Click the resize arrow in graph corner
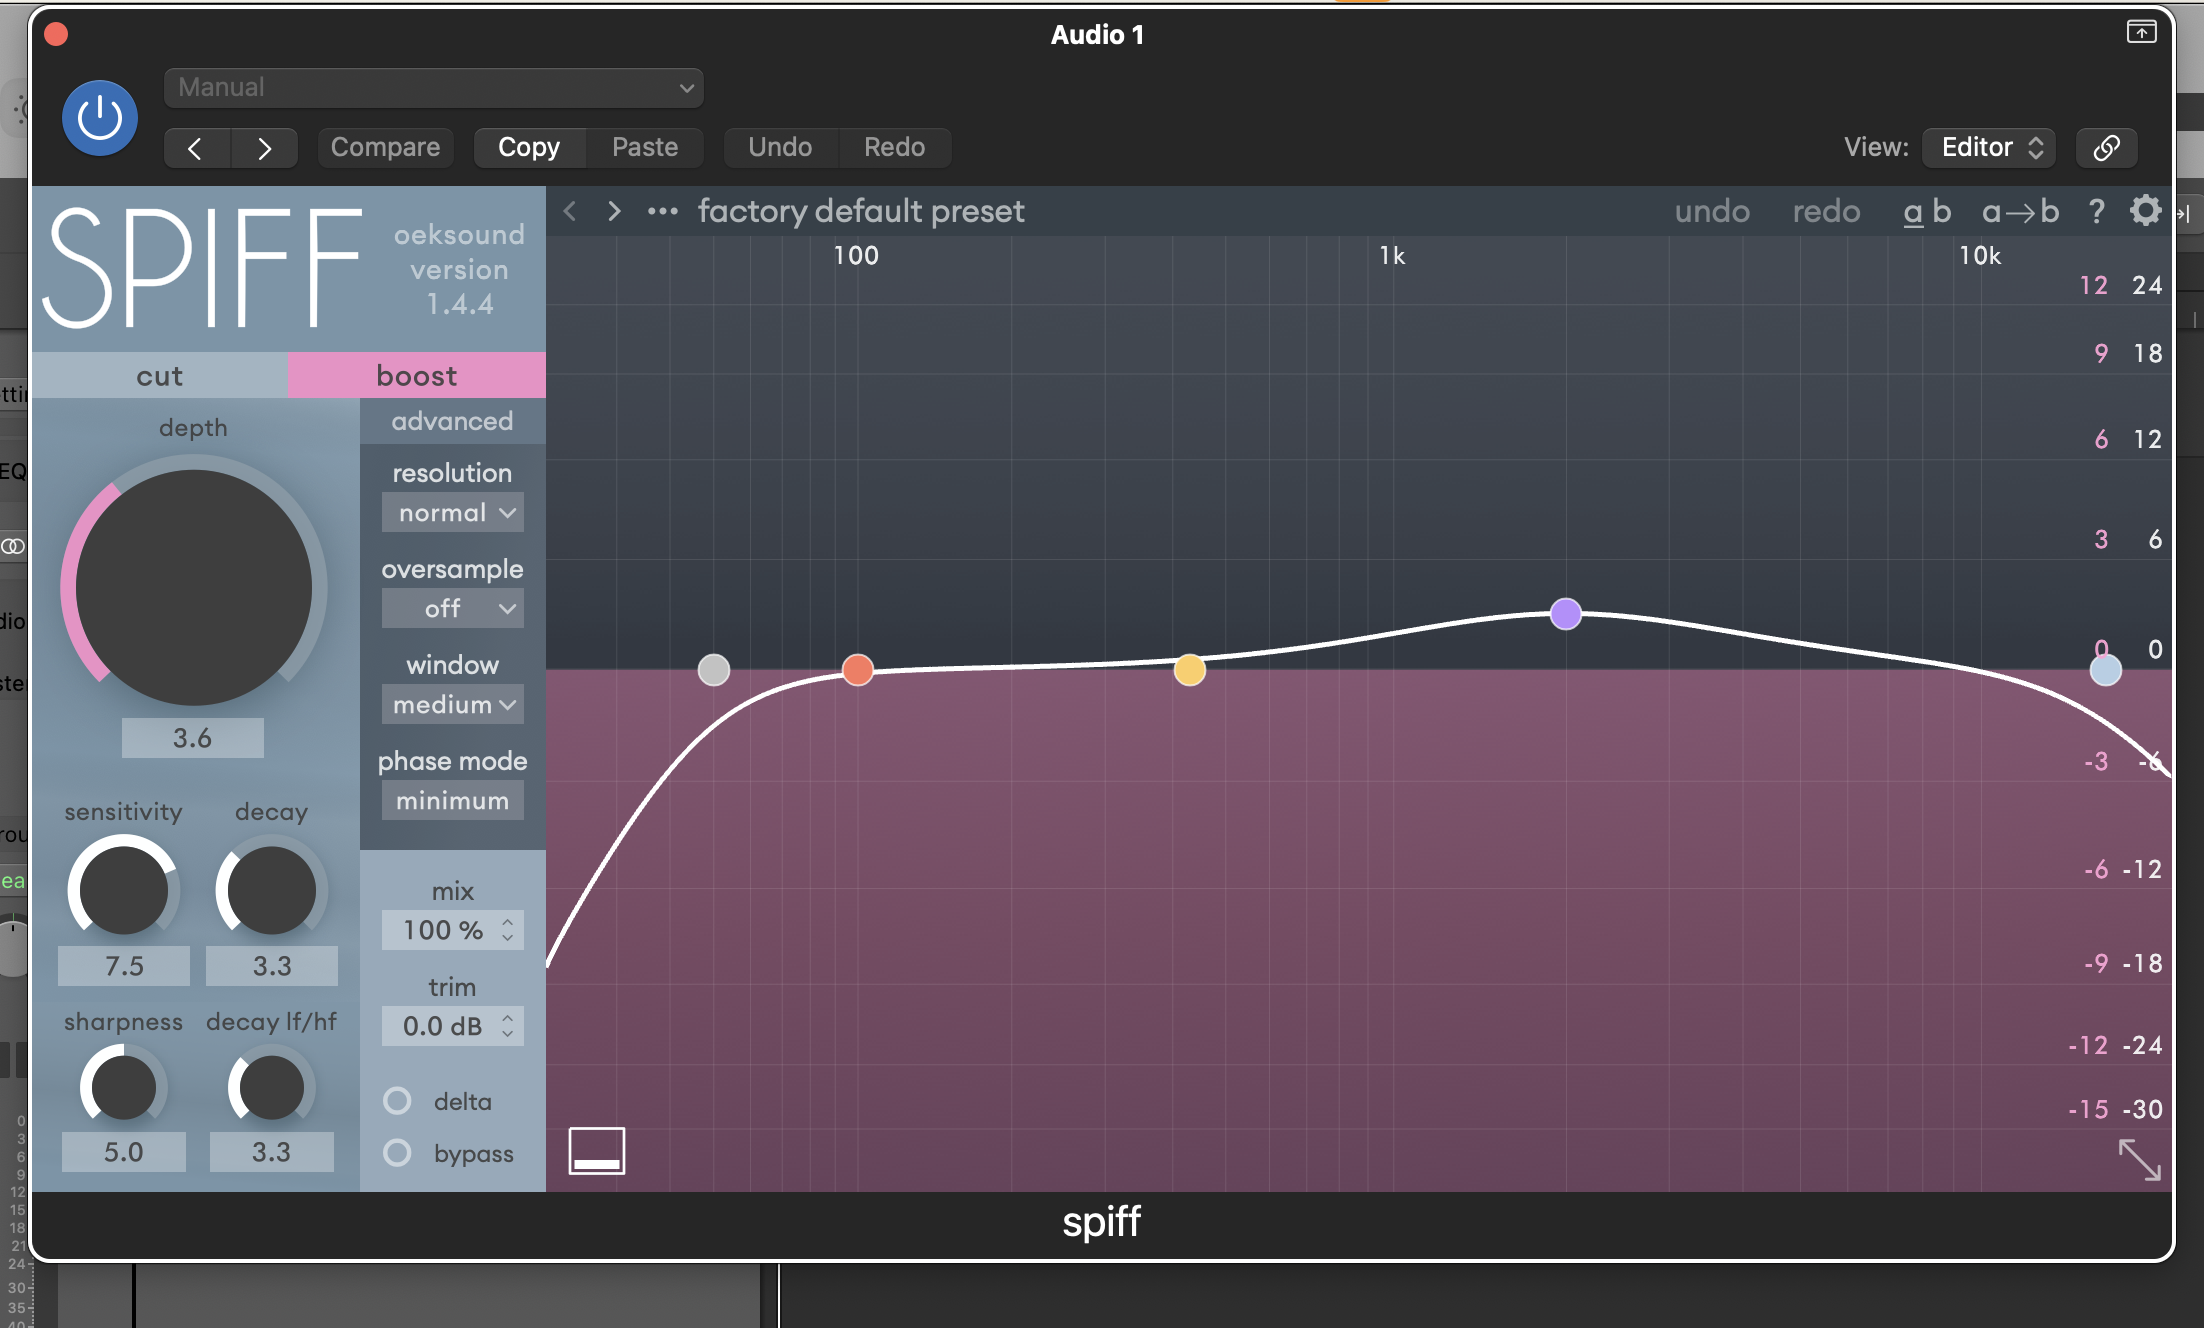The height and width of the screenshot is (1328, 2204). [2139, 1160]
